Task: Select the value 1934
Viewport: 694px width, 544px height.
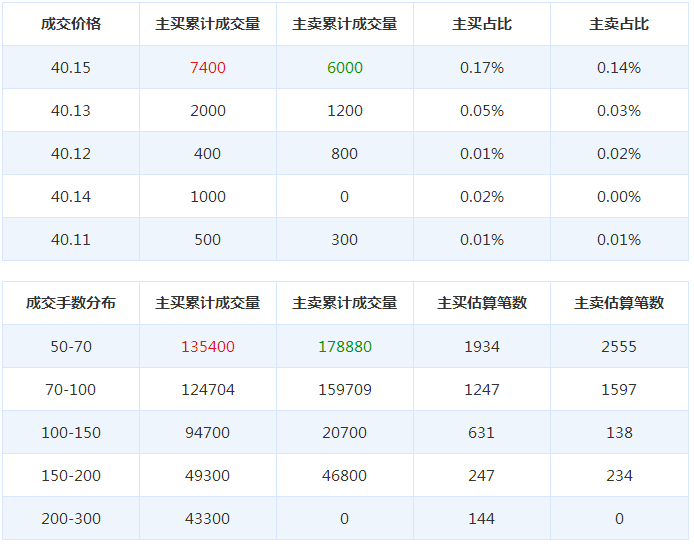Action: tap(482, 347)
